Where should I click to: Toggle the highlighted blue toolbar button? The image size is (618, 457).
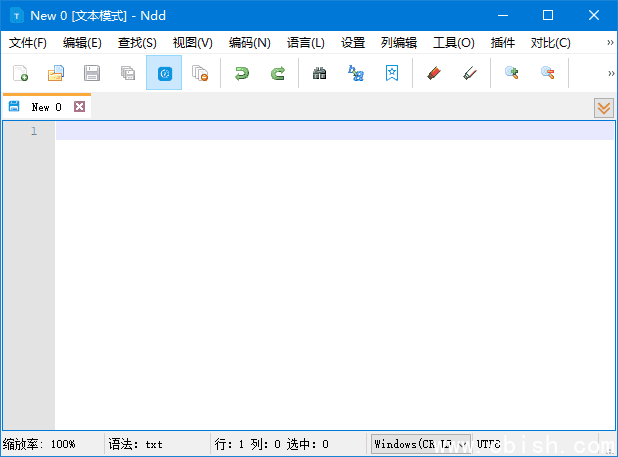pos(164,73)
